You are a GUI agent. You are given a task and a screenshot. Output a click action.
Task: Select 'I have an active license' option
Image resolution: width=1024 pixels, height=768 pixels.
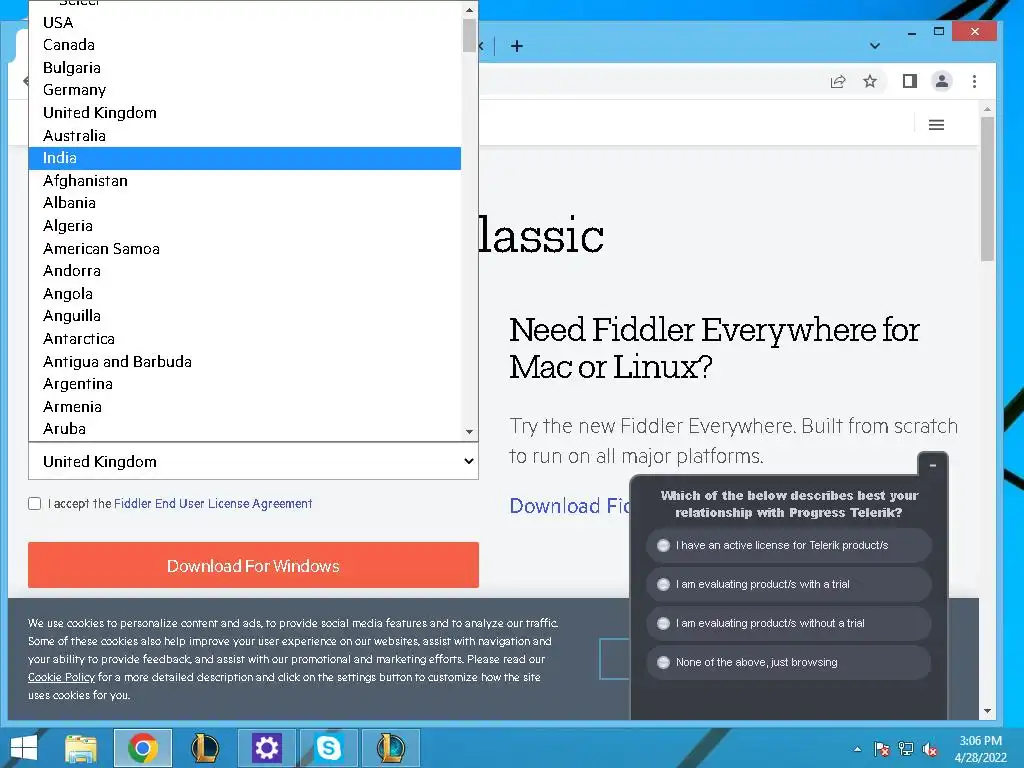point(788,545)
